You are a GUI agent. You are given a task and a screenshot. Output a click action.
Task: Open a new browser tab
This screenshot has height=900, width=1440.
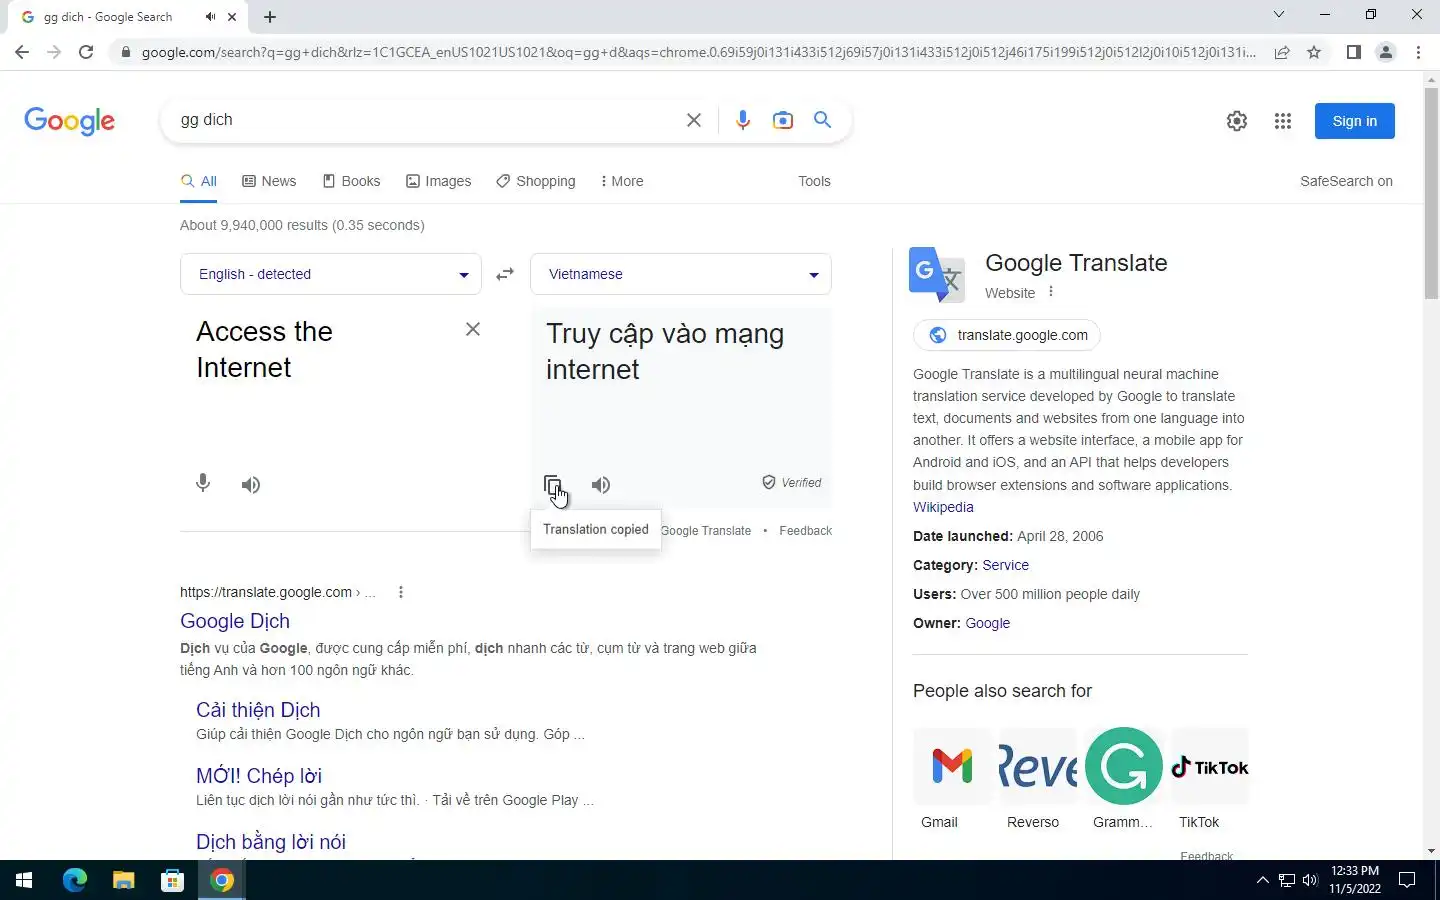(270, 17)
